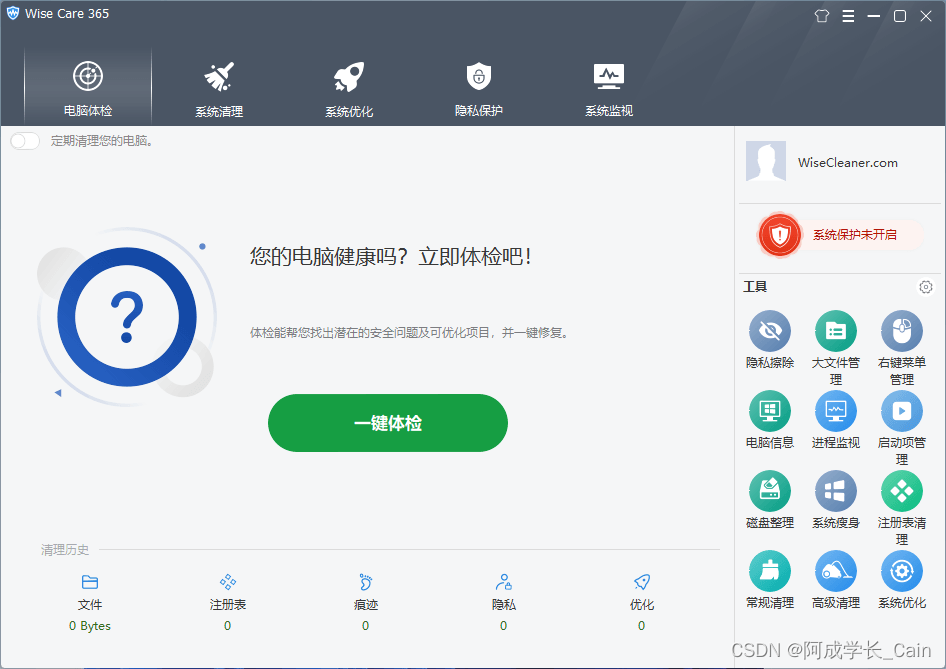Click the 系统保护未开启 warning label
The height and width of the screenshot is (669, 946).
pos(854,235)
